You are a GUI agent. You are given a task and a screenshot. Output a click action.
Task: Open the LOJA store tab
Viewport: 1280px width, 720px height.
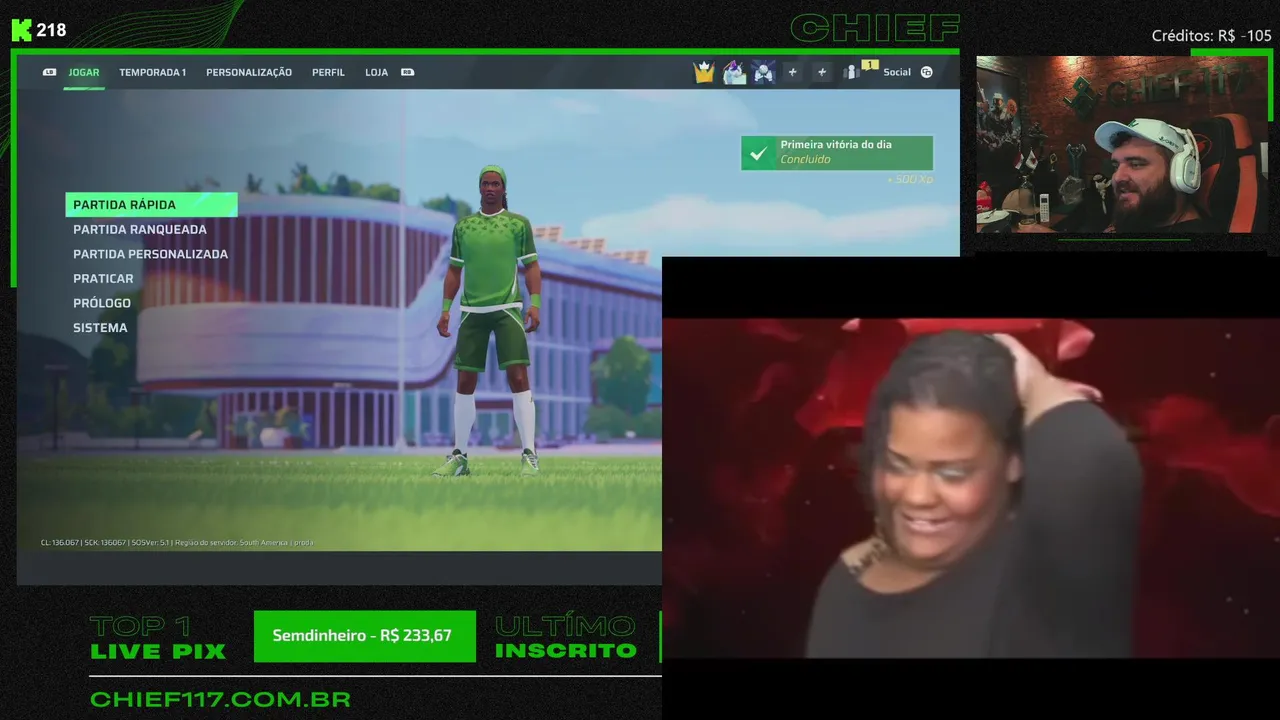(376, 72)
